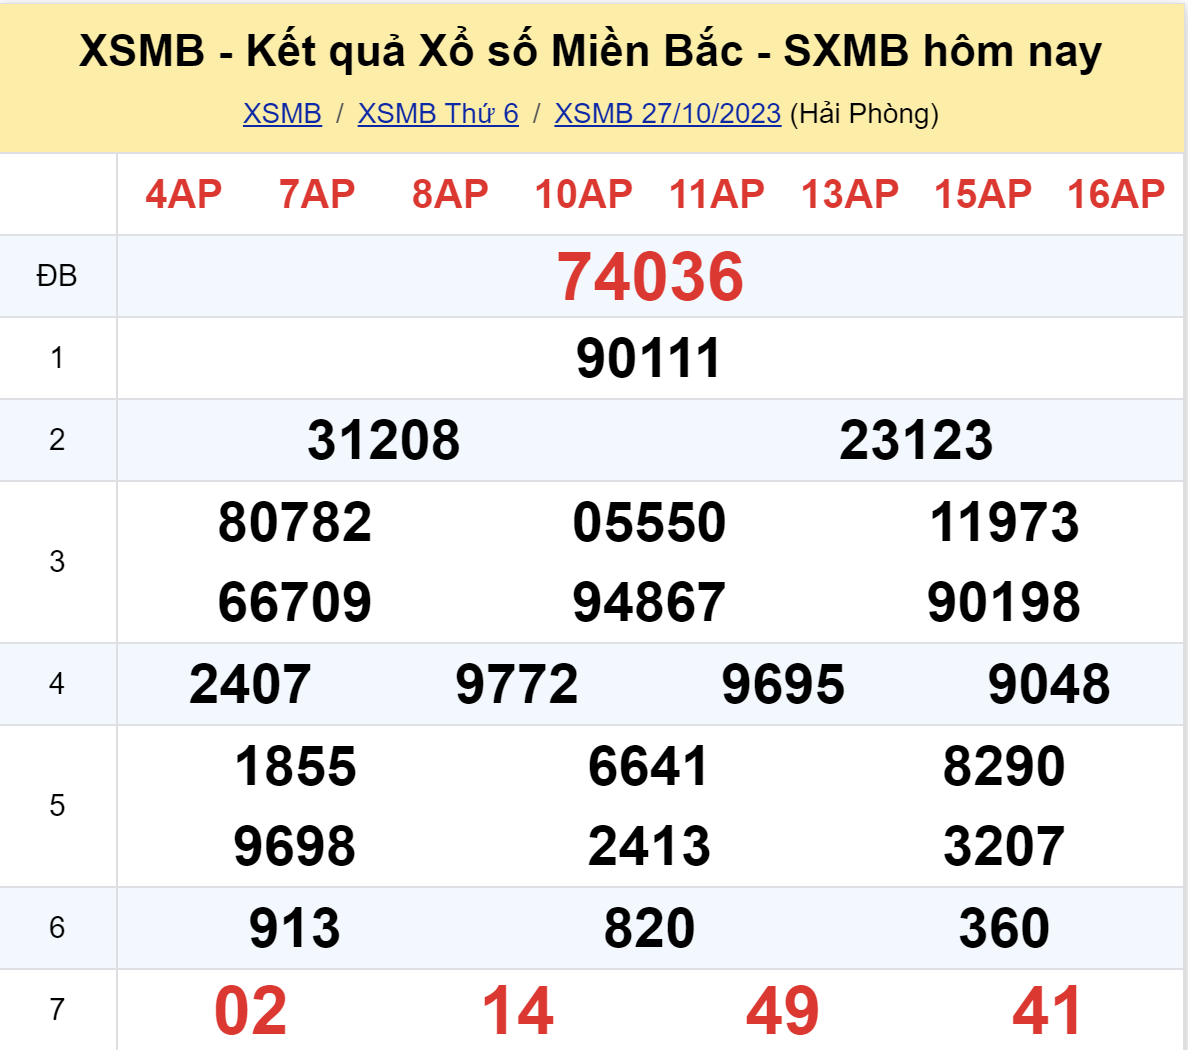Click the 13AP series code

[850, 194]
